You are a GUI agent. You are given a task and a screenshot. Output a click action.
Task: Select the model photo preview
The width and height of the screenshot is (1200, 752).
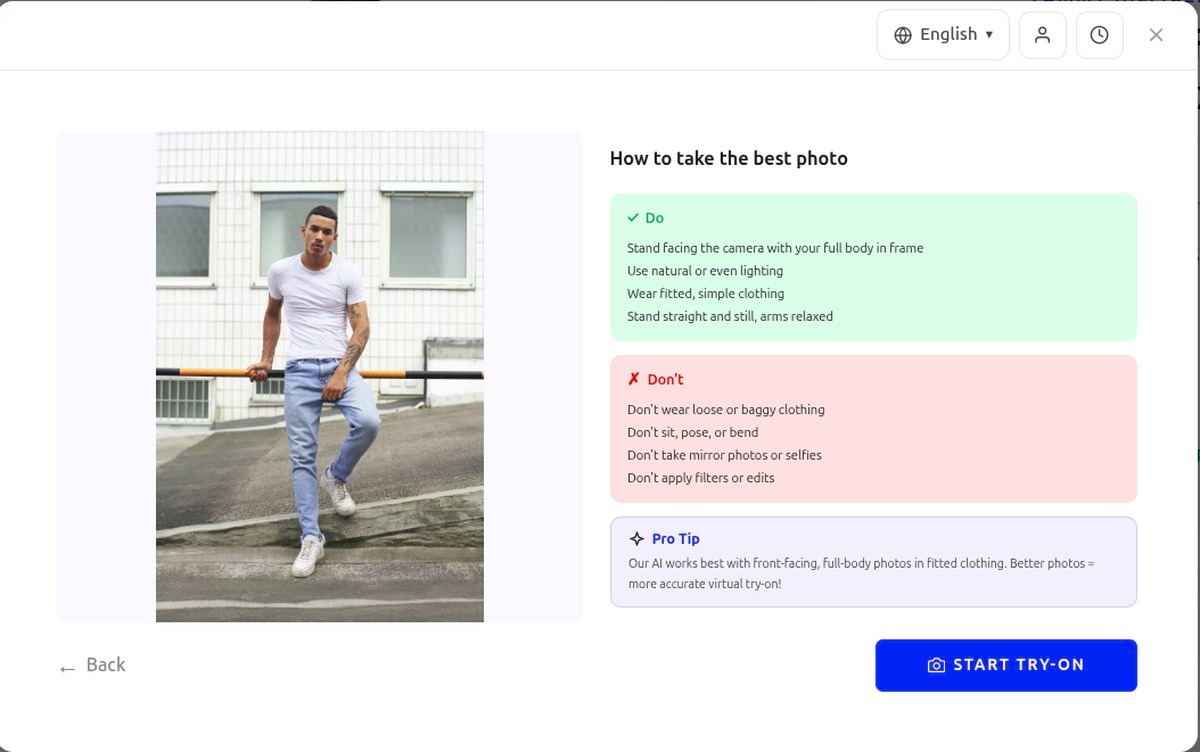pyautogui.click(x=319, y=376)
